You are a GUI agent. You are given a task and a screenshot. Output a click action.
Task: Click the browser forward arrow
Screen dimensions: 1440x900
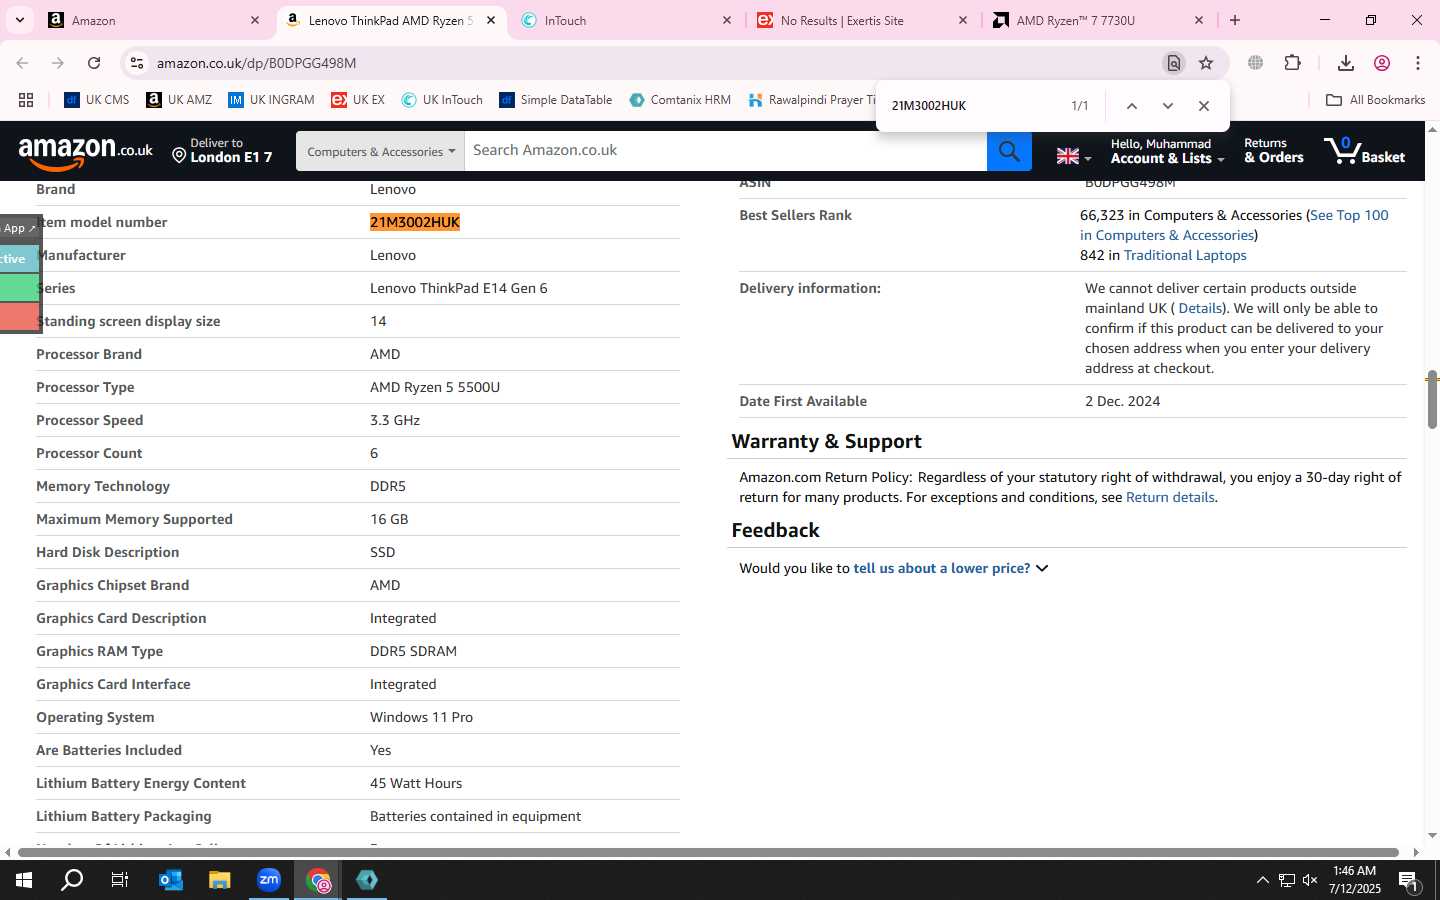58,63
